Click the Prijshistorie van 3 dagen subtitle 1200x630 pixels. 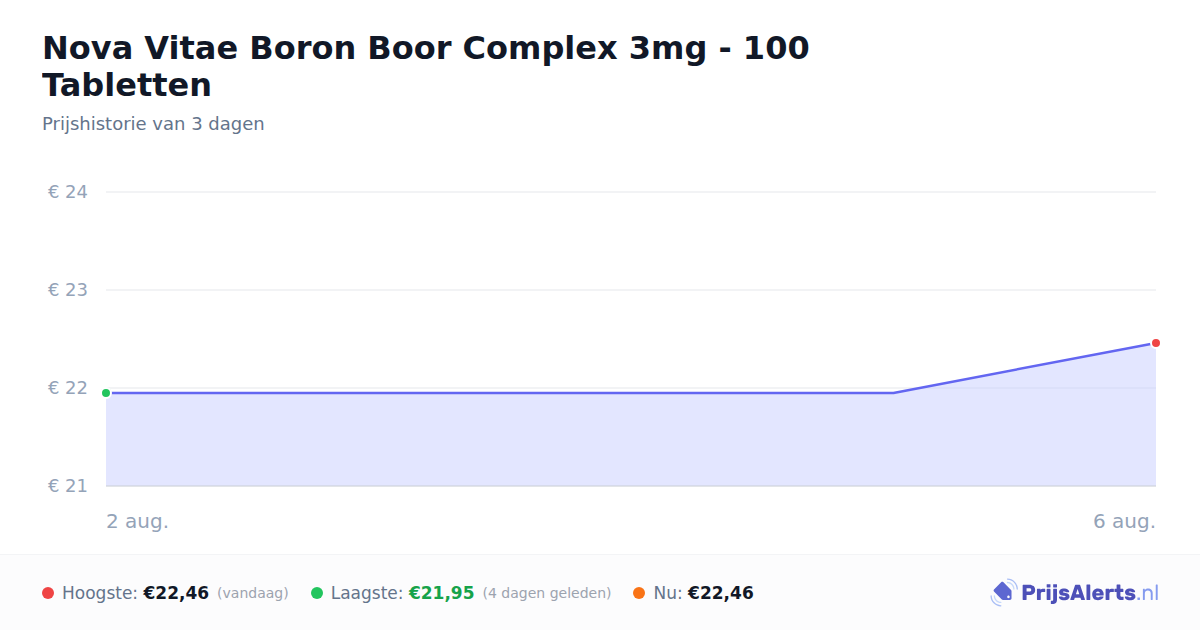153,124
